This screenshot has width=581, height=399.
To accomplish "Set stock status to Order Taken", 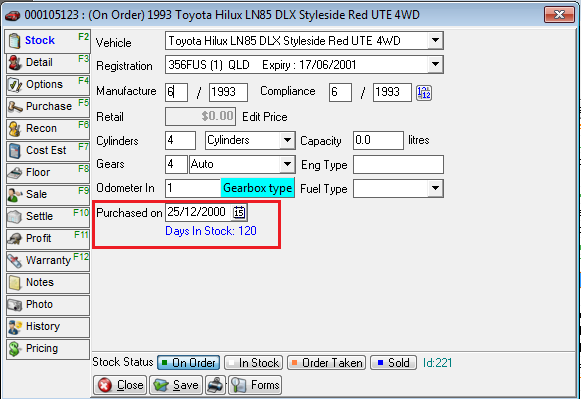I will coord(326,363).
